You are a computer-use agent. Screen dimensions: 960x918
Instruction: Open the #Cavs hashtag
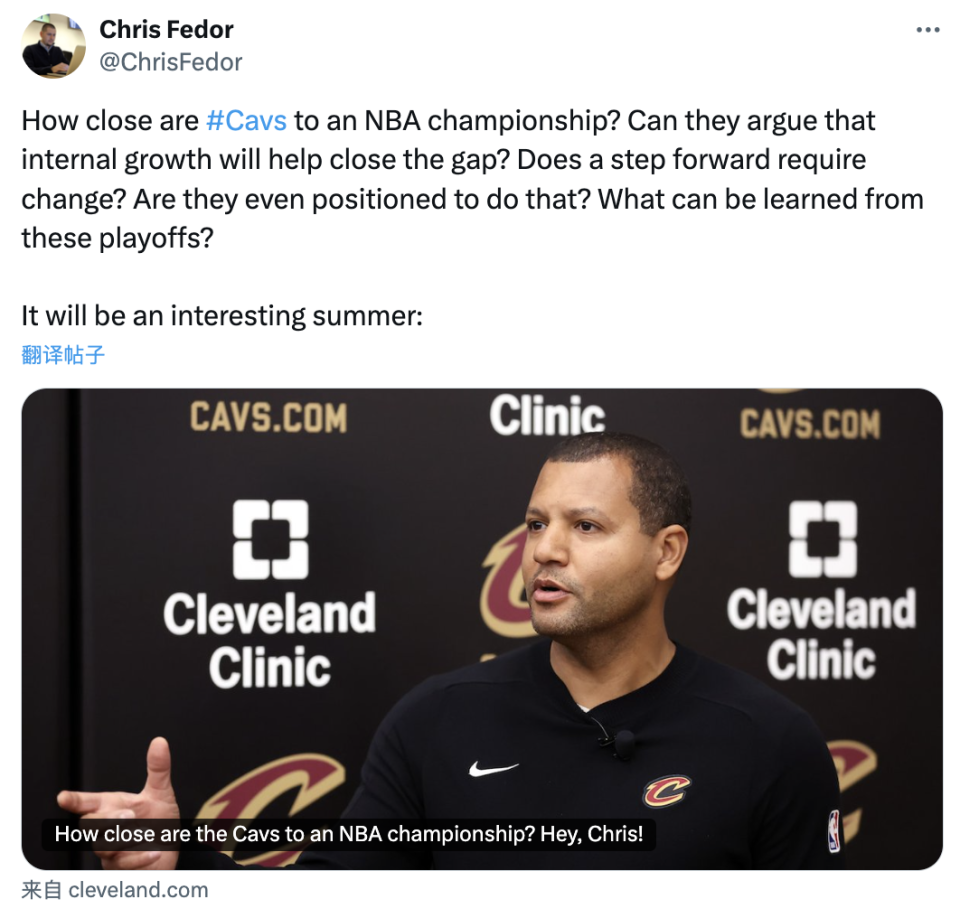pos(246,121)
